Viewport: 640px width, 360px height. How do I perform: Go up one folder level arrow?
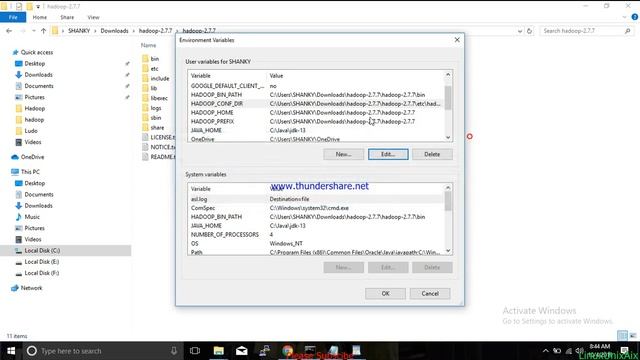click(43, 31)
